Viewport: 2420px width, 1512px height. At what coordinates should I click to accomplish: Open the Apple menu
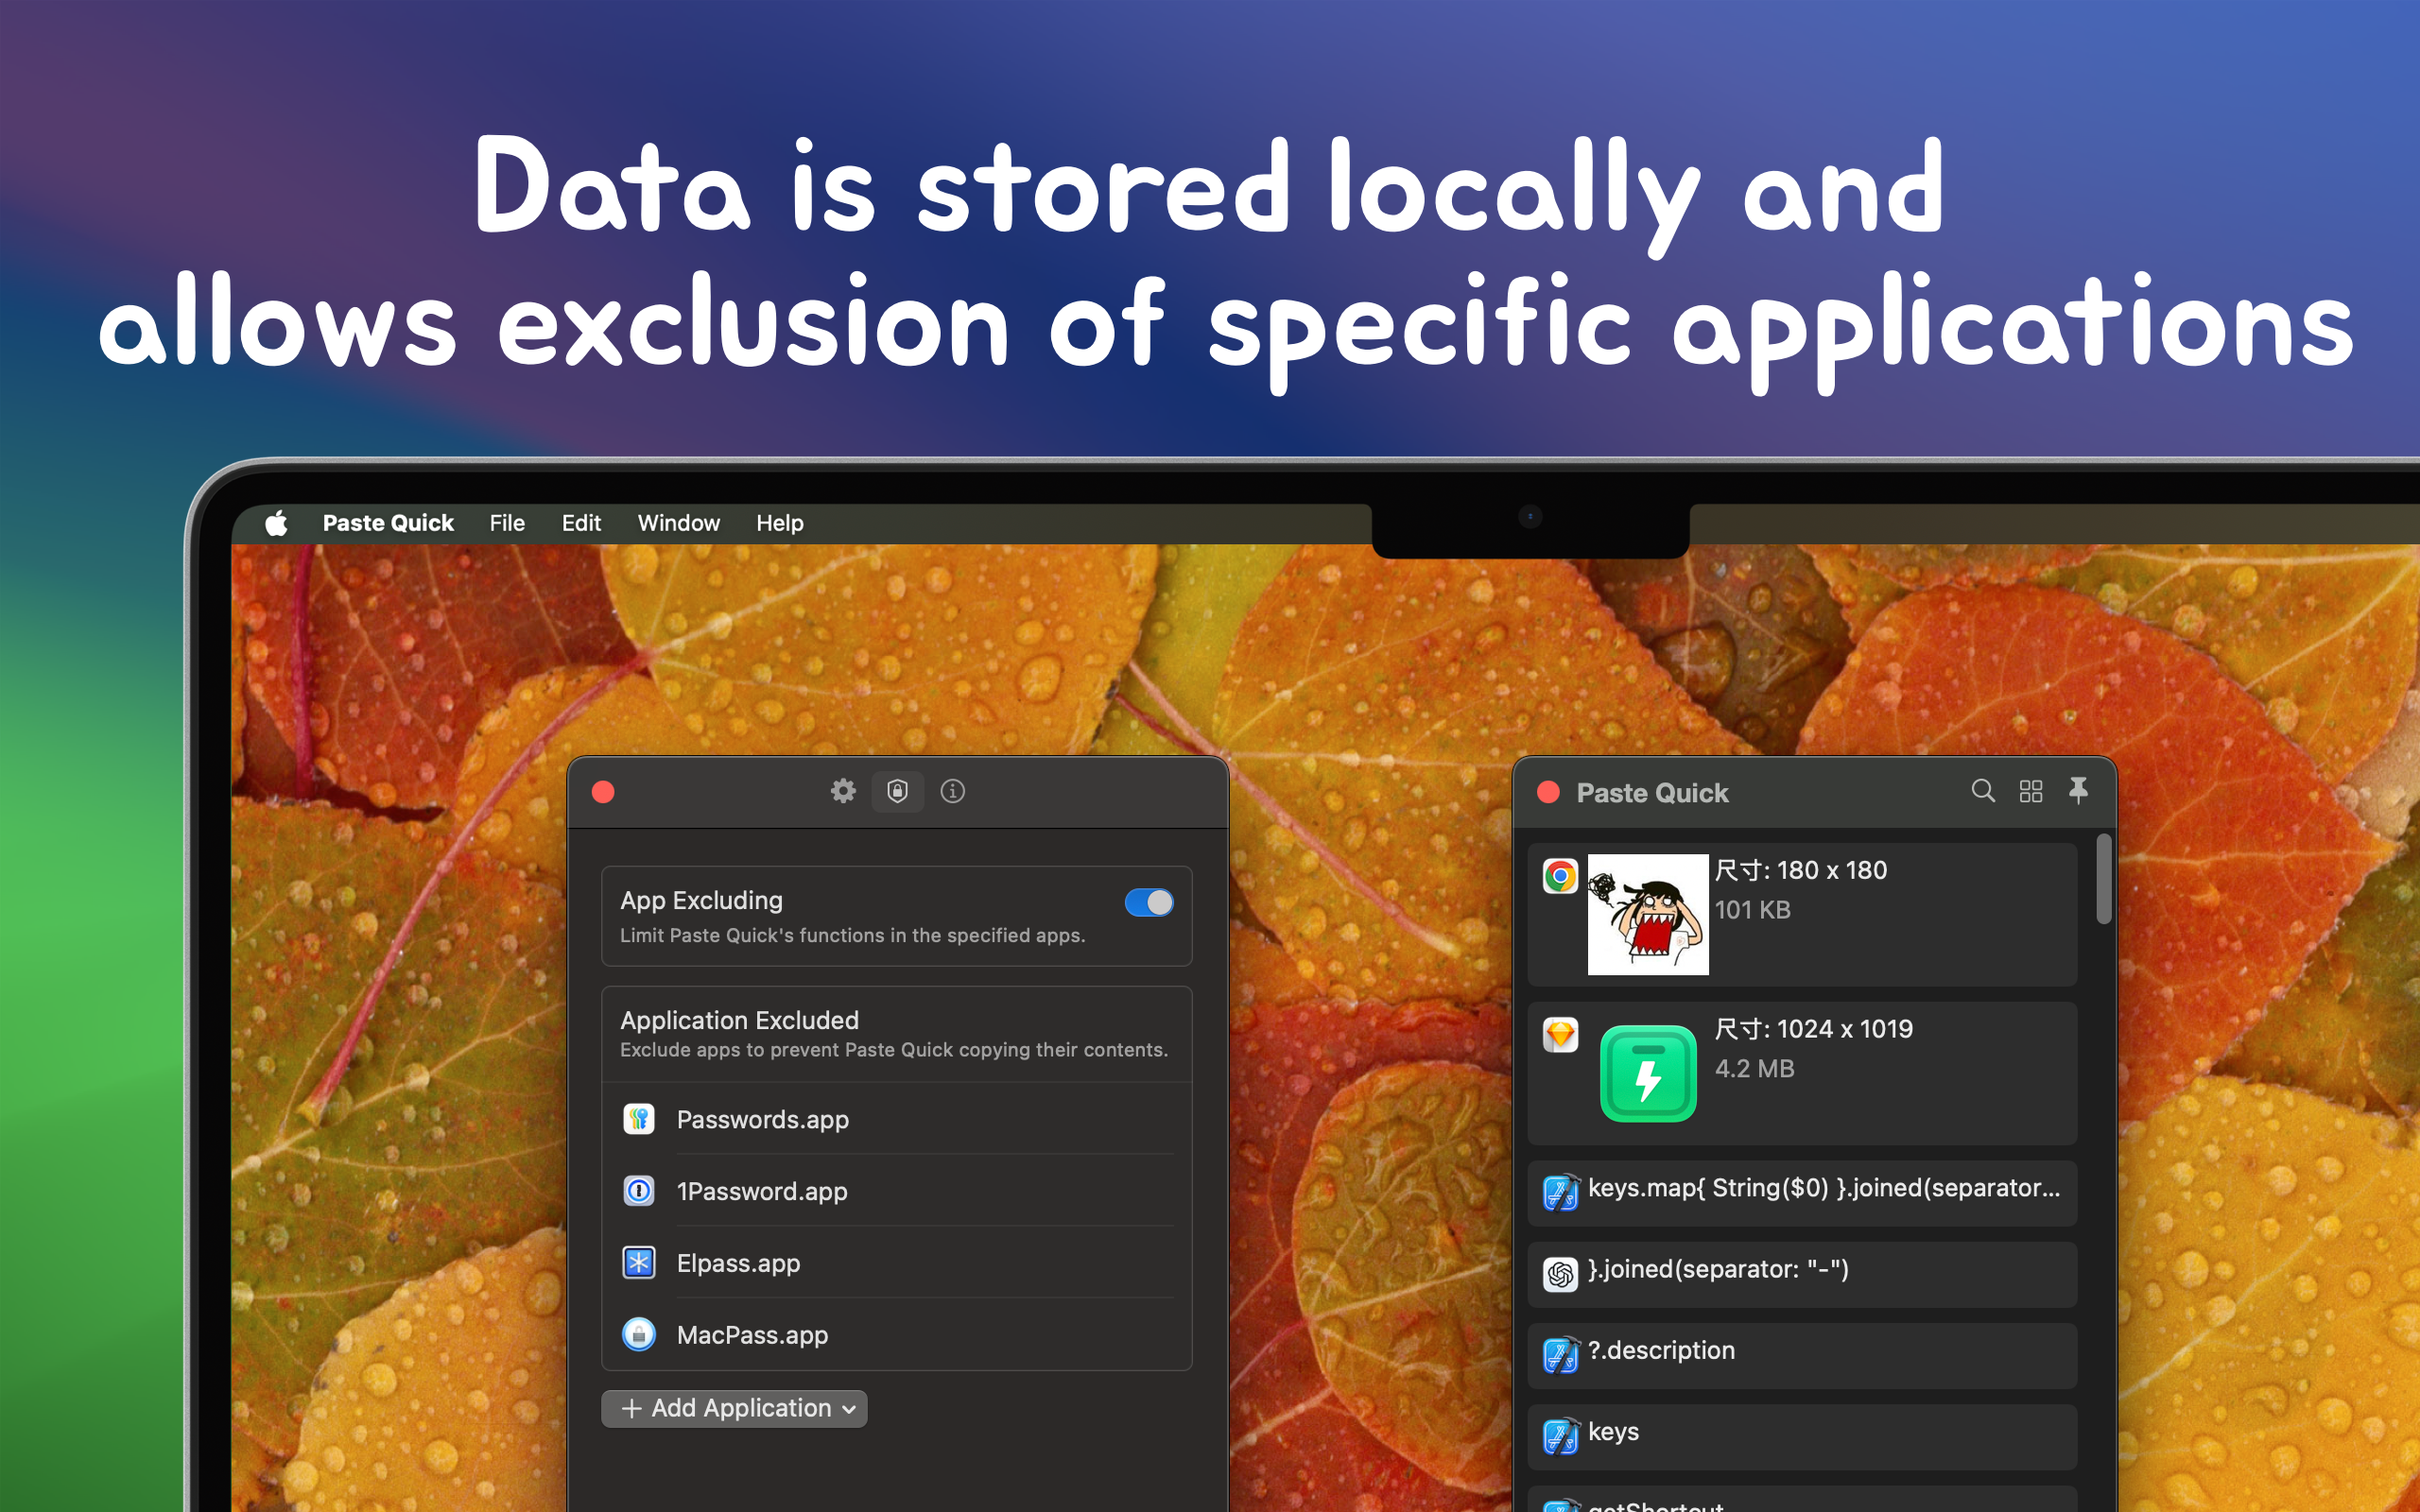276,523
